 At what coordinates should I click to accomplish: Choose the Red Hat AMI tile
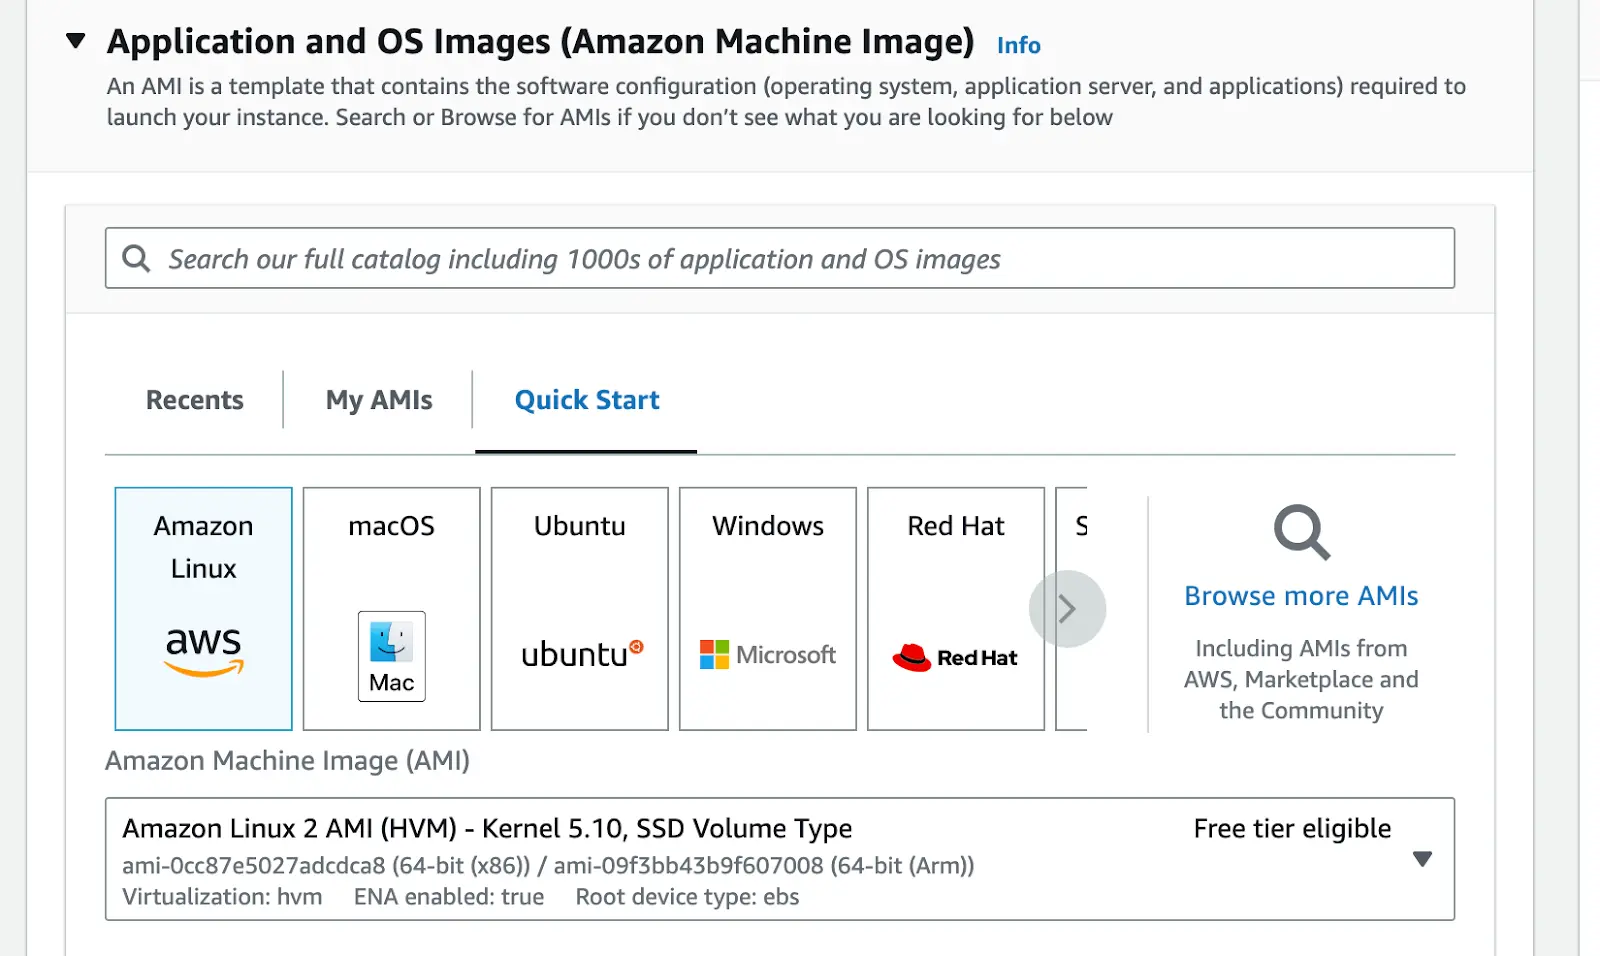pos(956,609)
